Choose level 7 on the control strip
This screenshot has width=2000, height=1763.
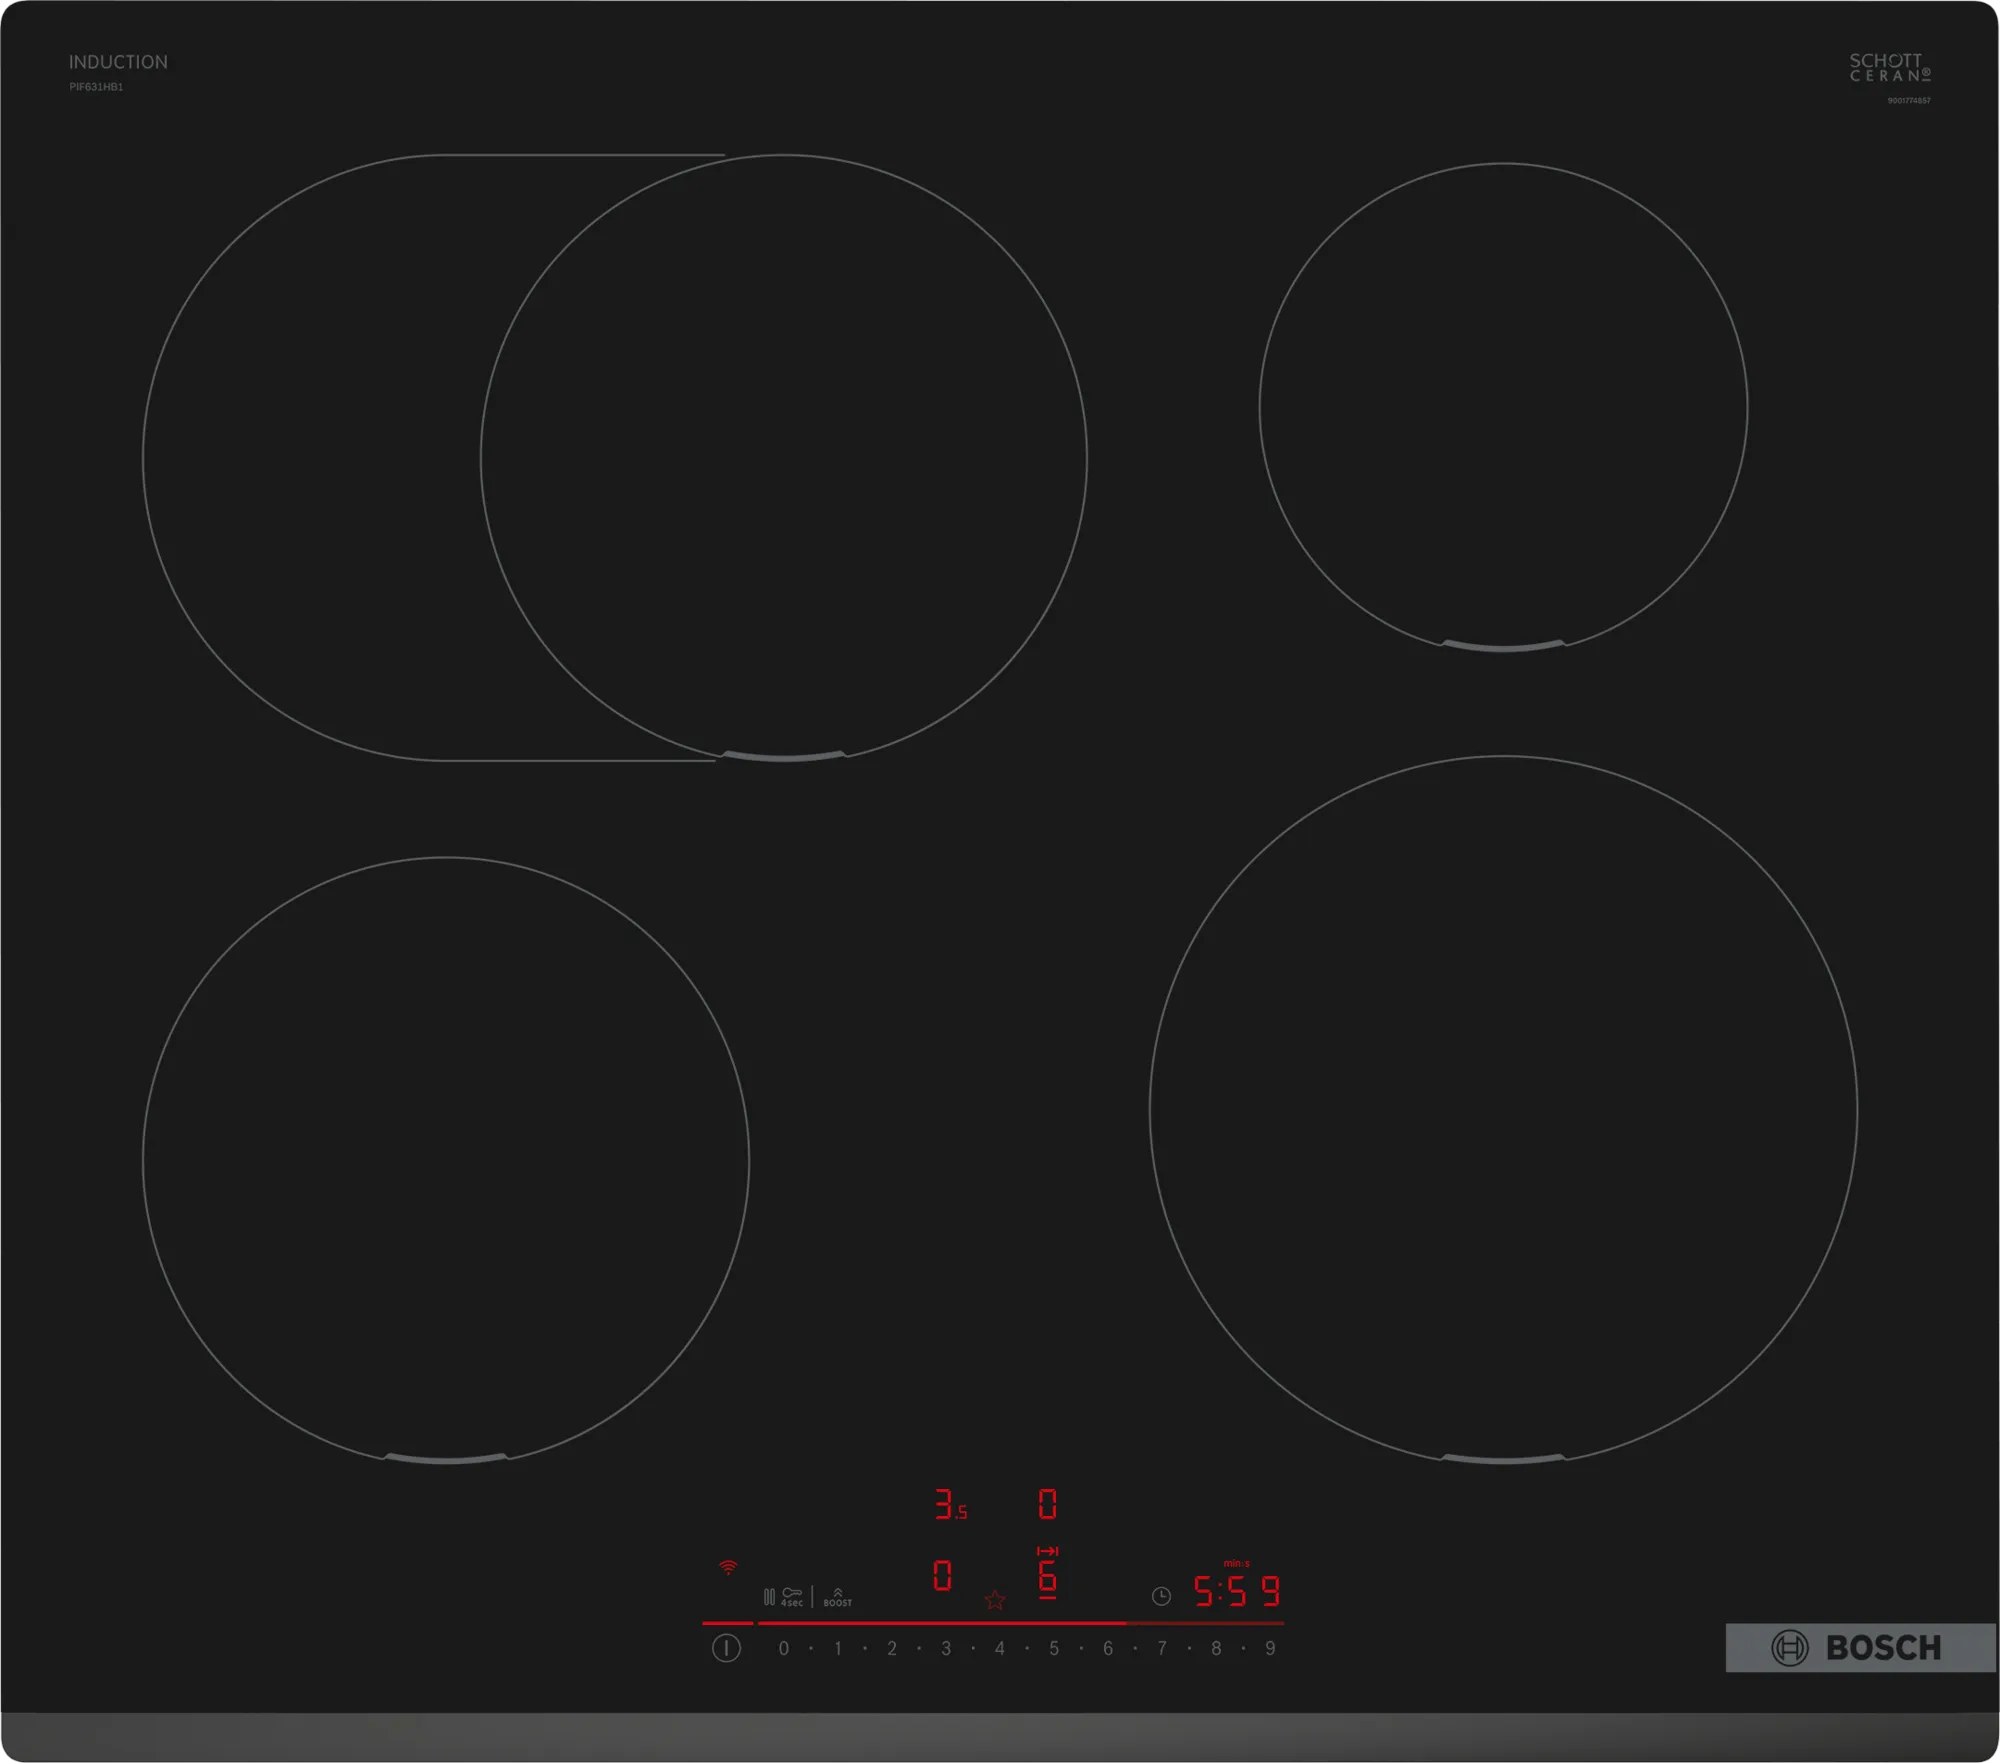tap(1162, 1648)
